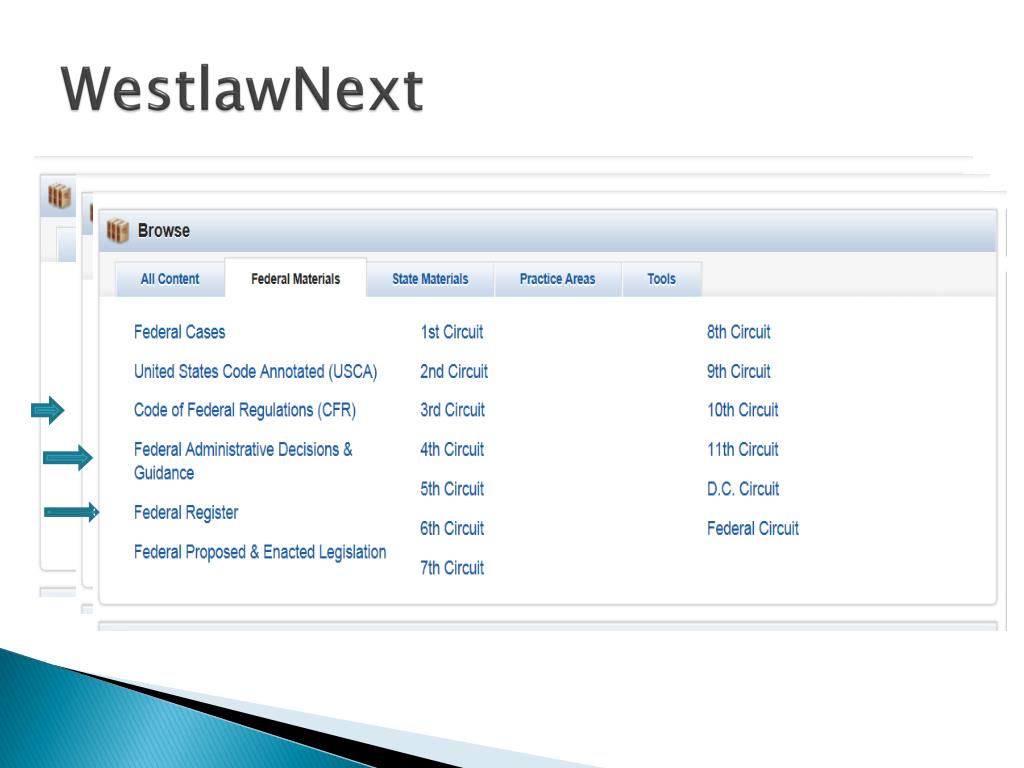Open the Federal Cases link

click(x=180, y=332)
